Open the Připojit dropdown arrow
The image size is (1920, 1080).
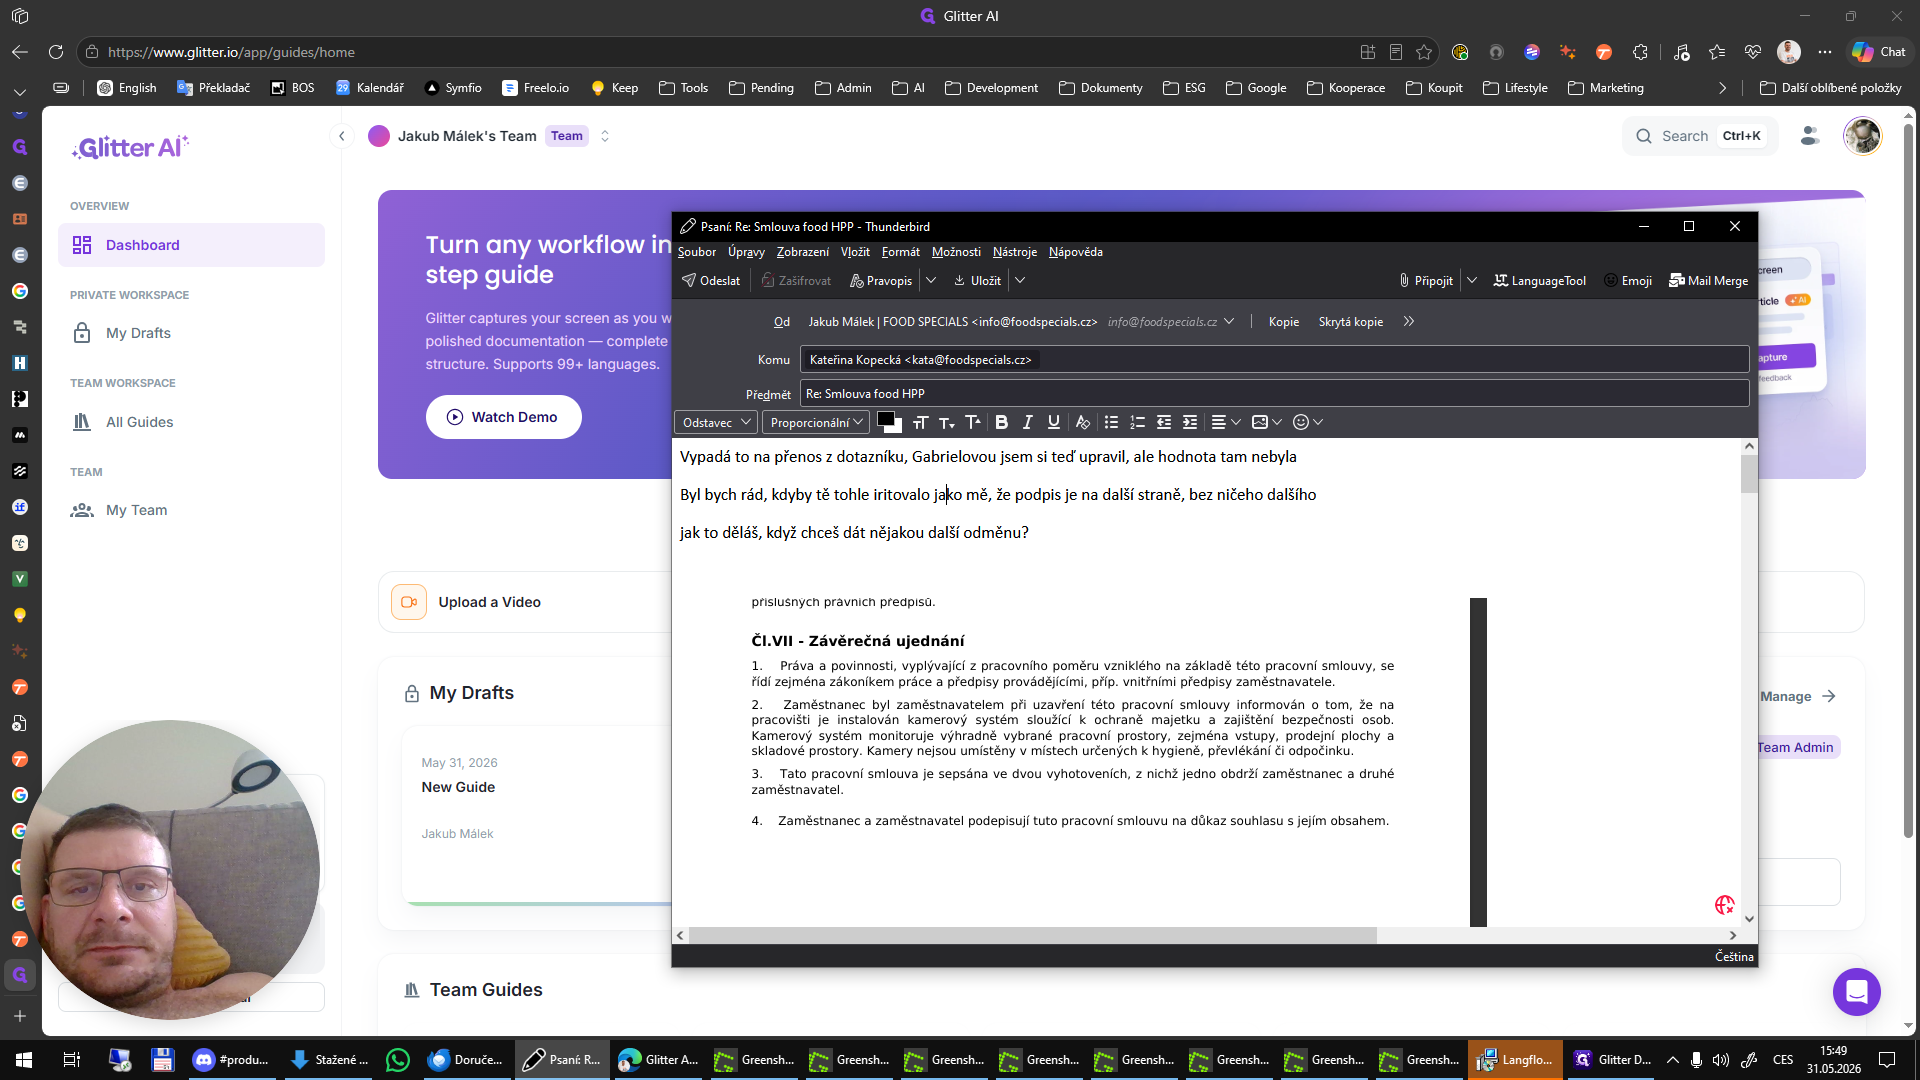pos(1472,281)
